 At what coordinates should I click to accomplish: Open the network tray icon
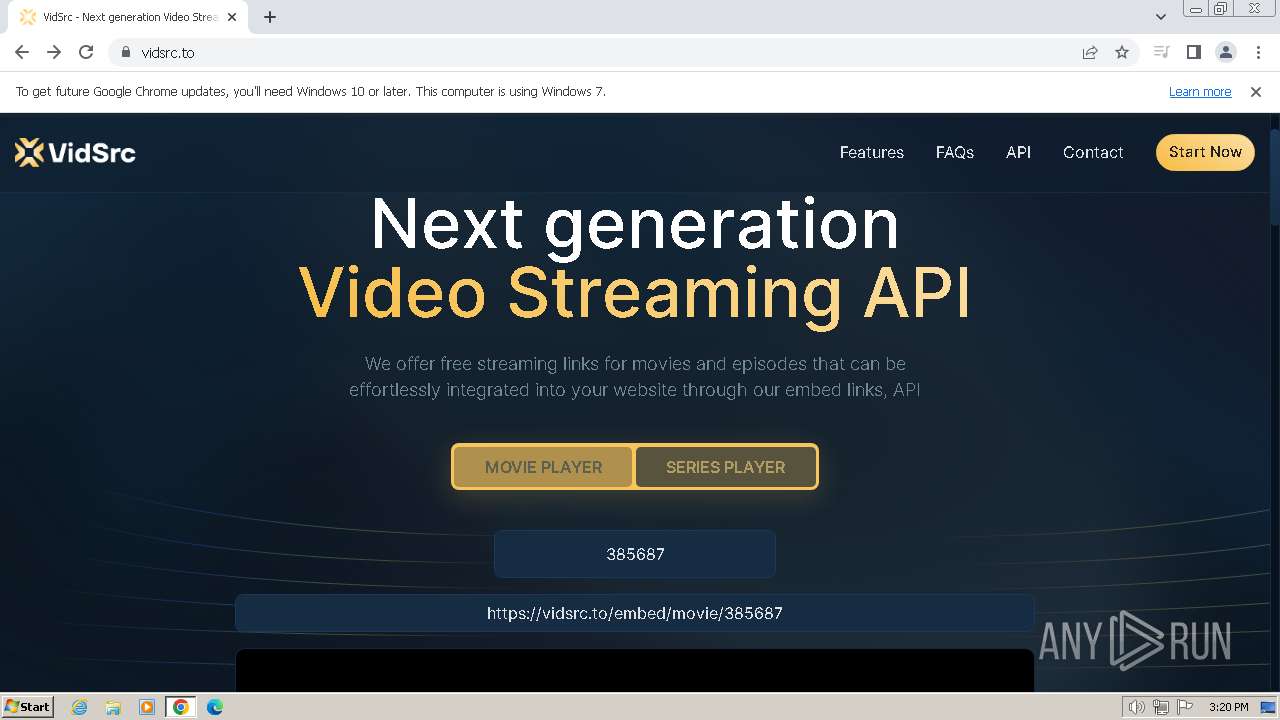coord(1161,707)
